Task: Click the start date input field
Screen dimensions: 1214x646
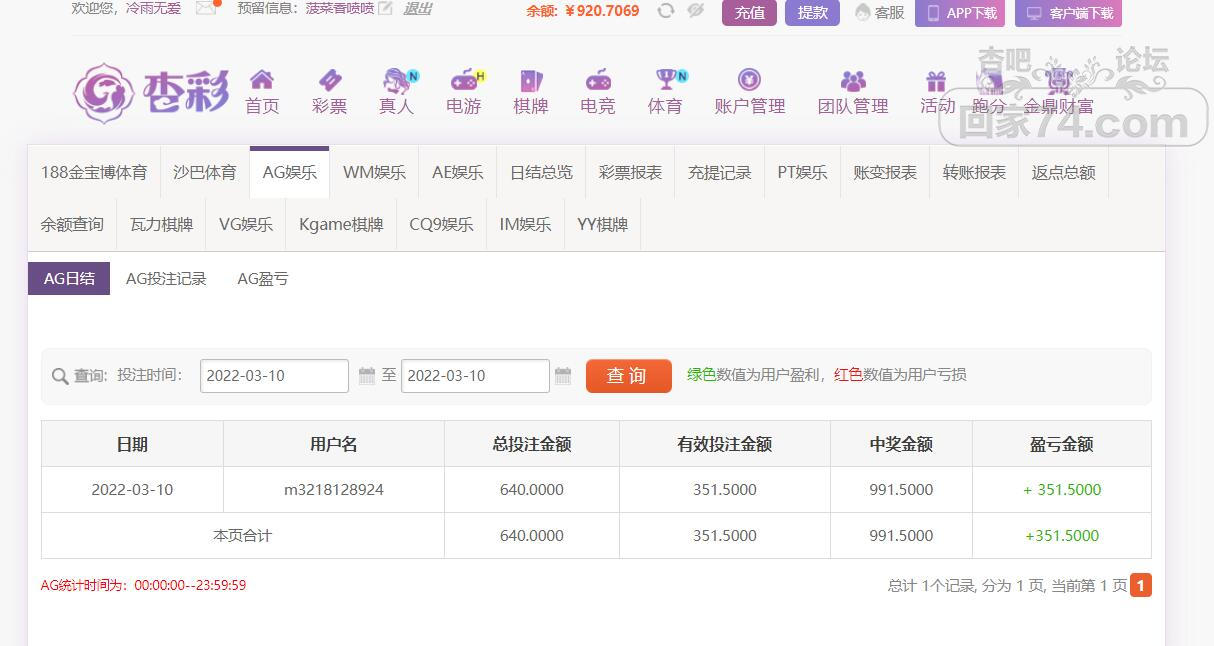Action: (274, 376)
